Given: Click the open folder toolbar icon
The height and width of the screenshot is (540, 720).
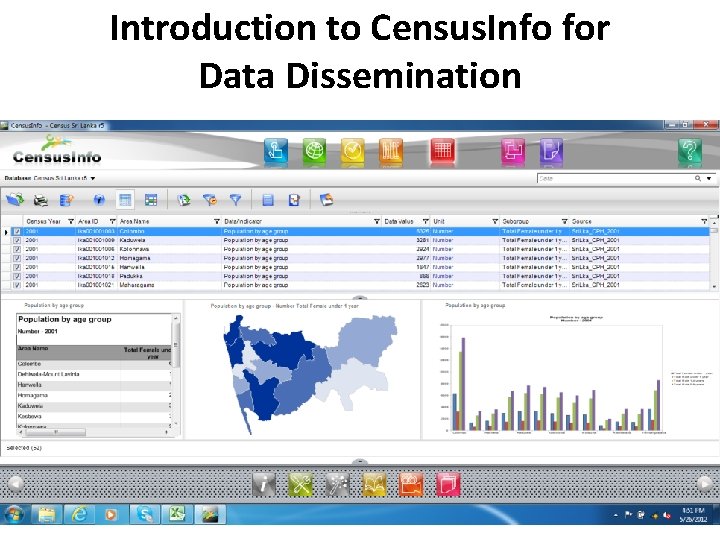Looking at the screenshot, I should pyautogui.click(x=15, y=200).
